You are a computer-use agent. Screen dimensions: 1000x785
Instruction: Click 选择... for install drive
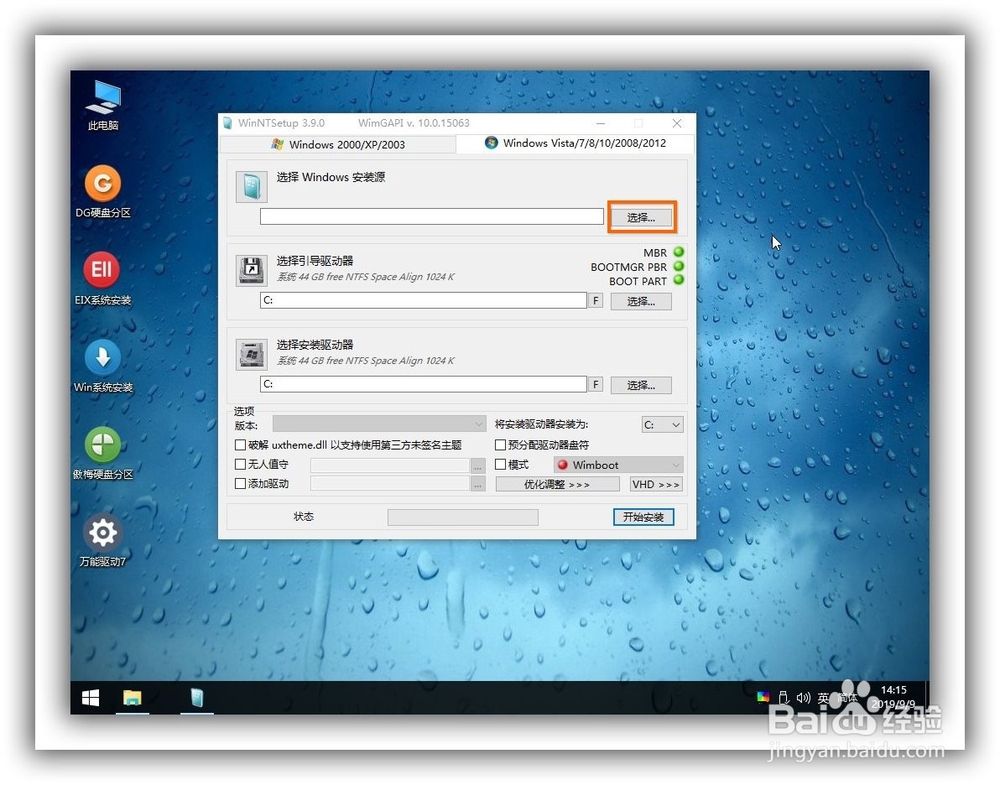pyautogui.click(x=641, y=385)
